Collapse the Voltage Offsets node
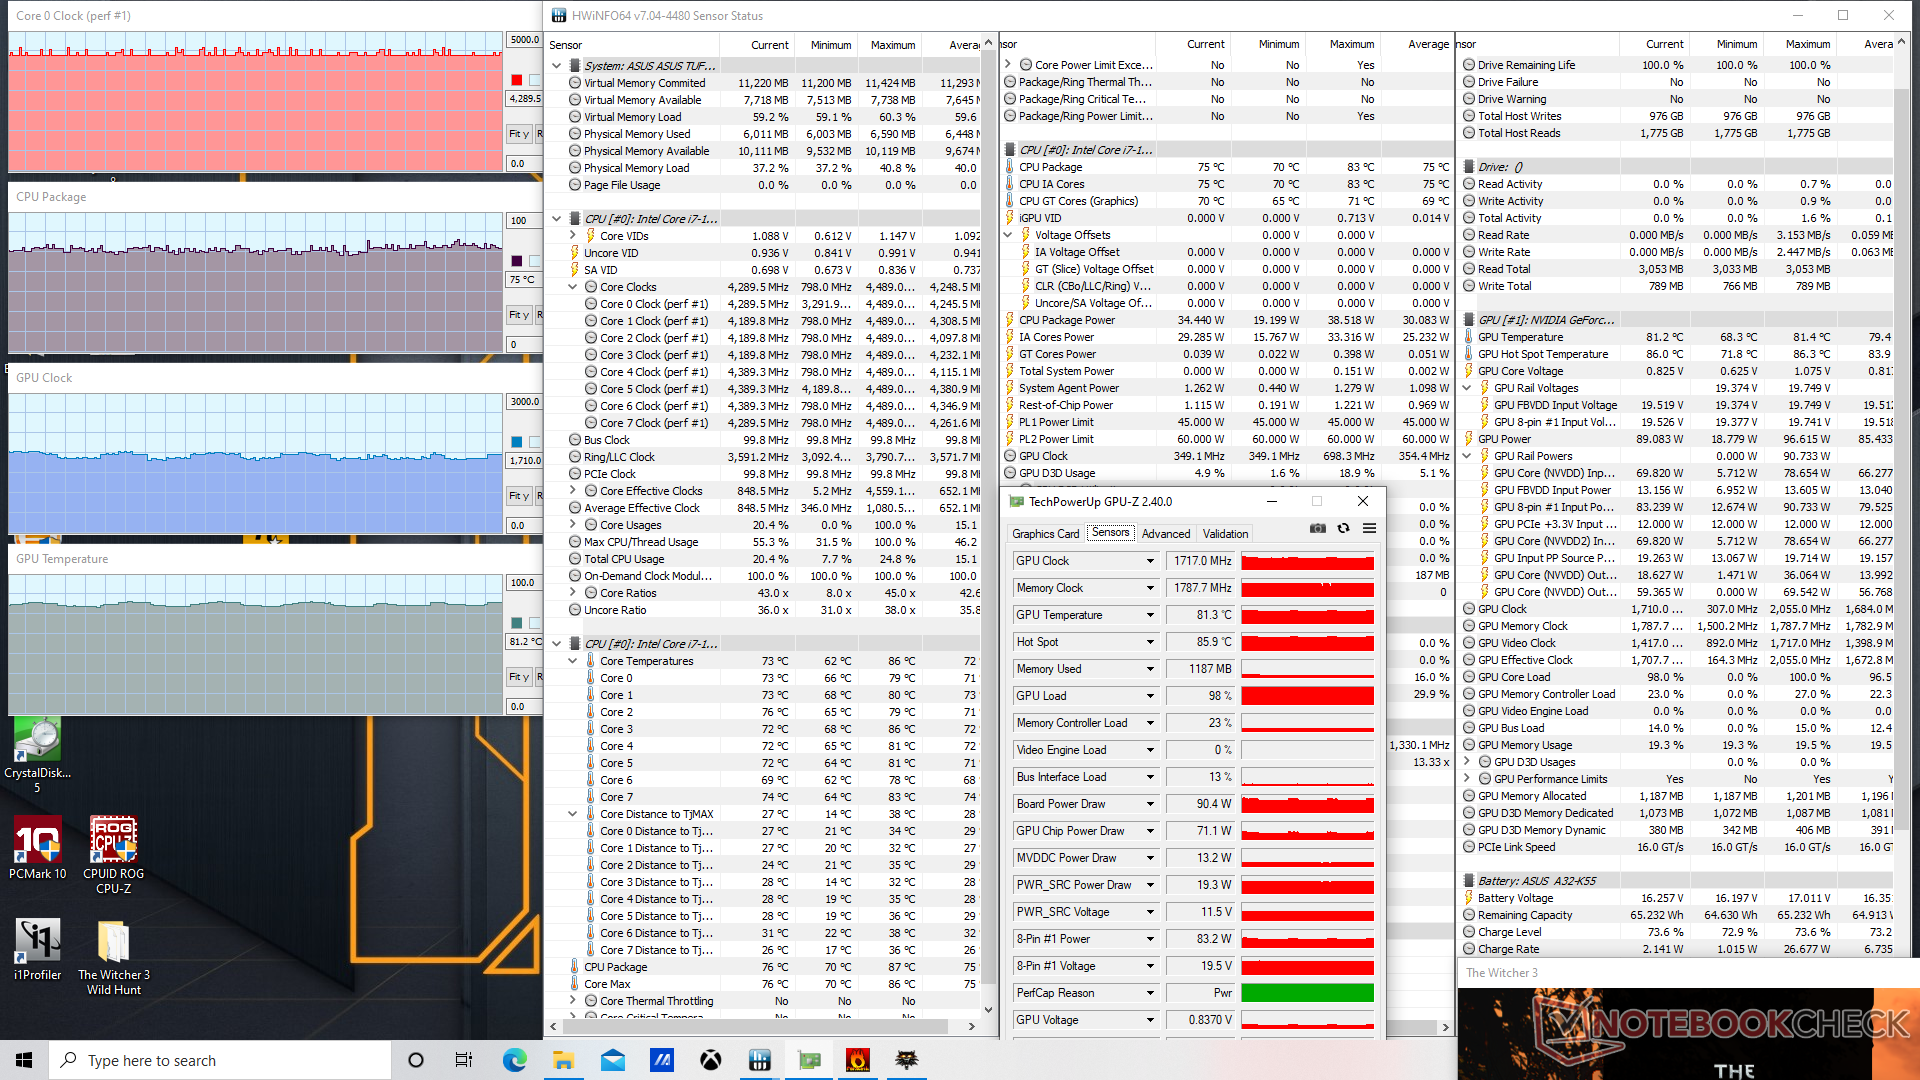1920x1080 pixels. (x=1008, y=235)
